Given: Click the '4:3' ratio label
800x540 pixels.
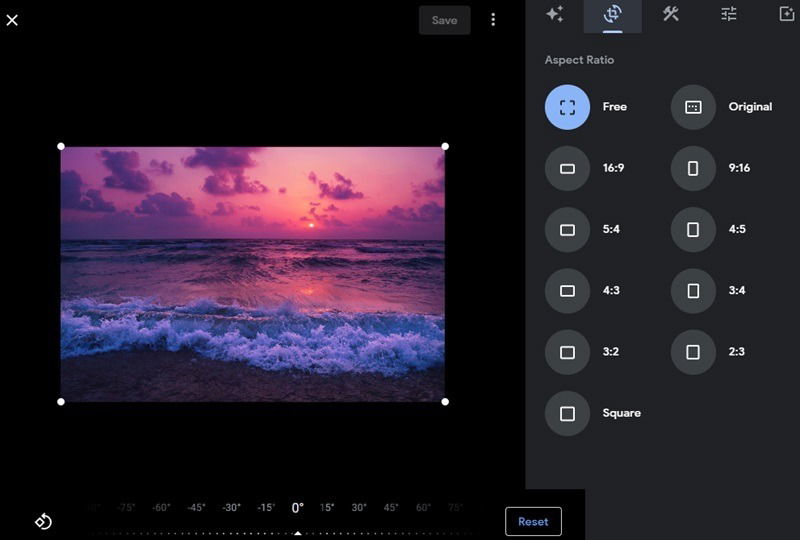Looking at the screenshot, I should click(x=611, y=290).
